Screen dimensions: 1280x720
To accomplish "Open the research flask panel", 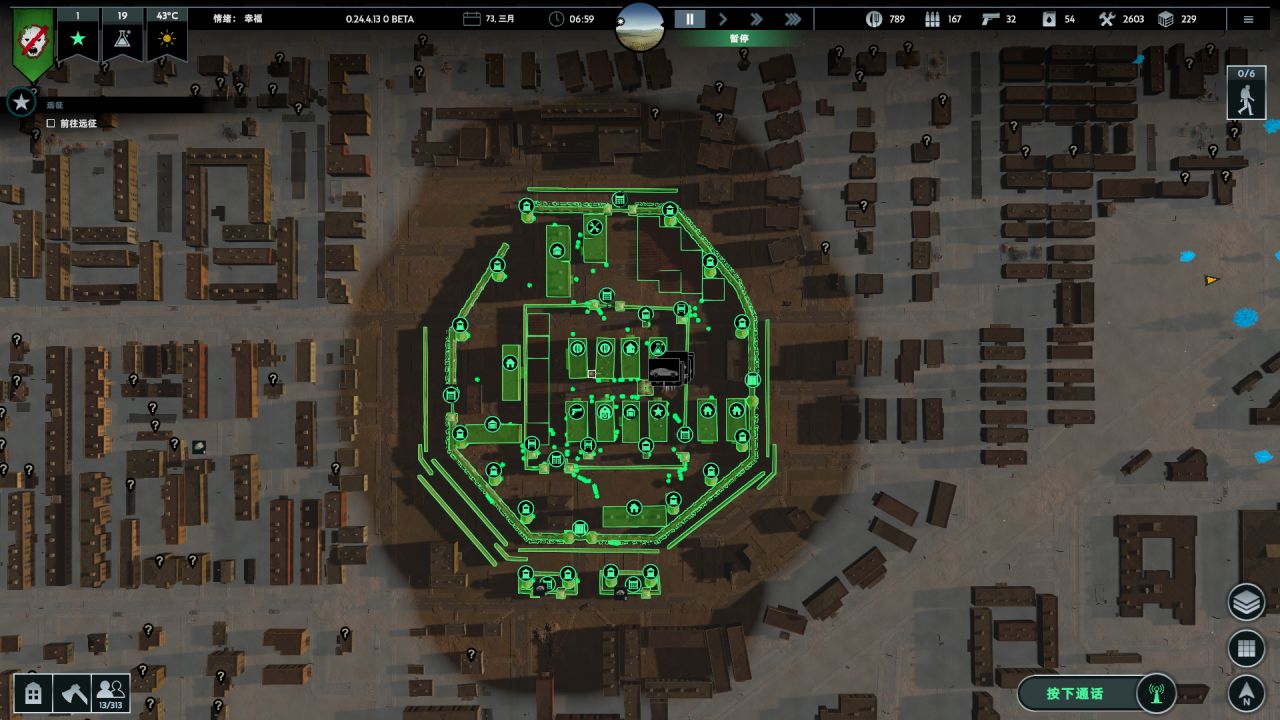I will pyautogui.click(x=121, y=38).
